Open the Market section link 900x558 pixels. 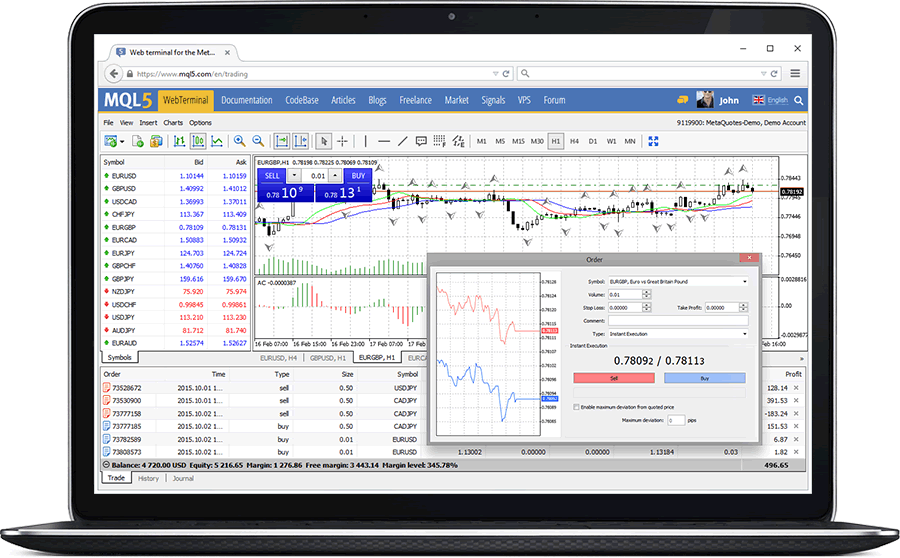(456, 100)
